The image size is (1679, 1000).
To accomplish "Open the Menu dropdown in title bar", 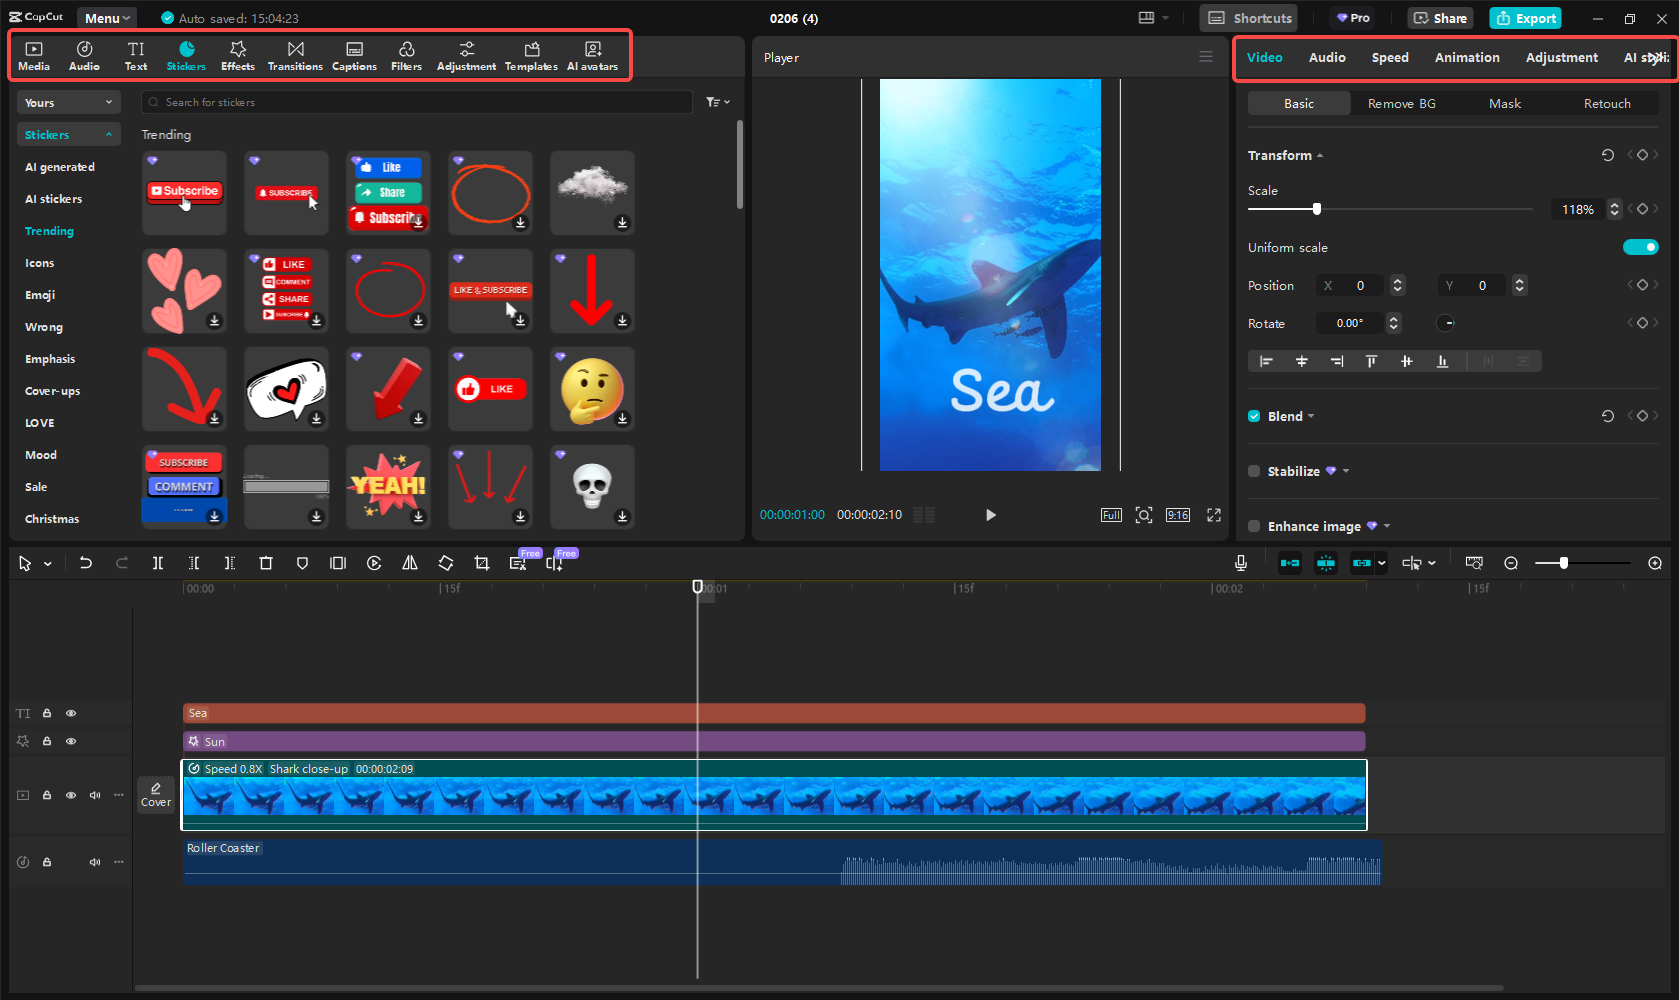I will click(x=107, y=18).
